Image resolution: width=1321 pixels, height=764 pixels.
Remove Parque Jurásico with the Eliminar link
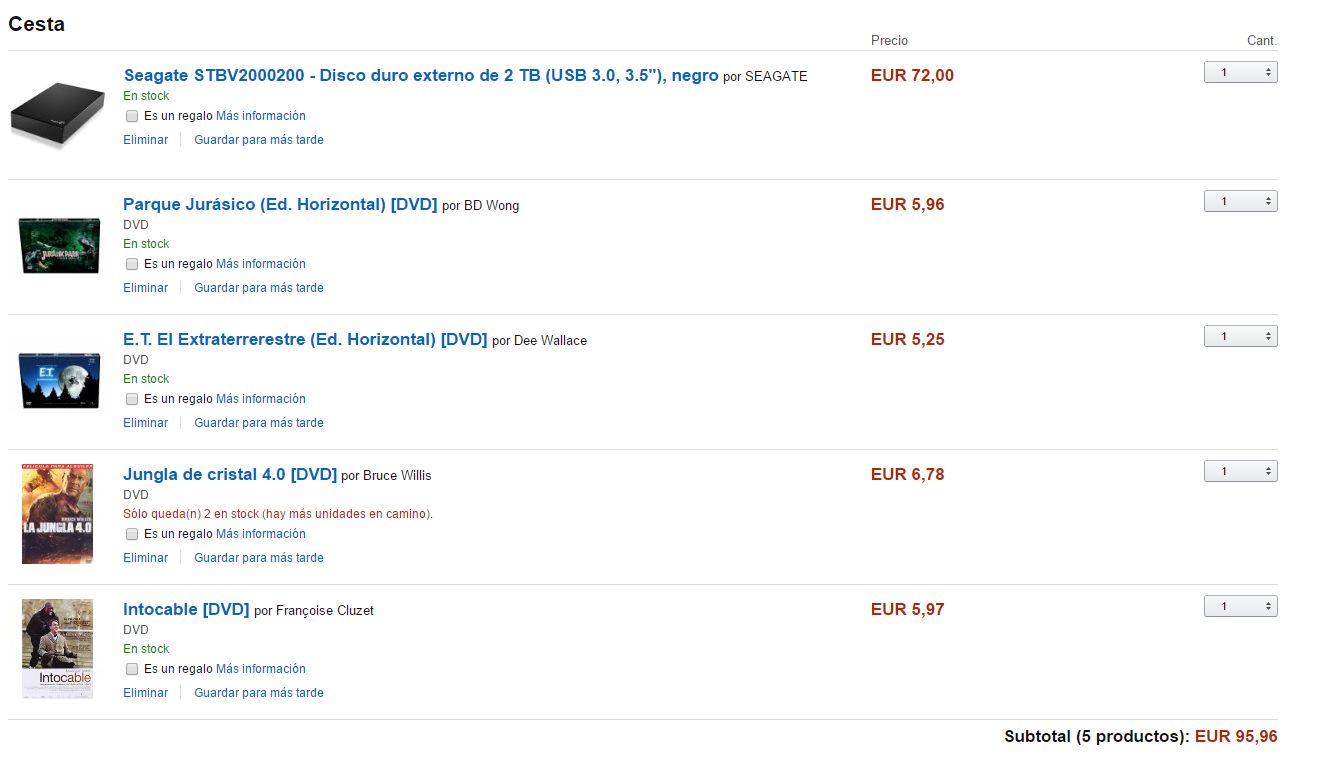tap(145, 288)
